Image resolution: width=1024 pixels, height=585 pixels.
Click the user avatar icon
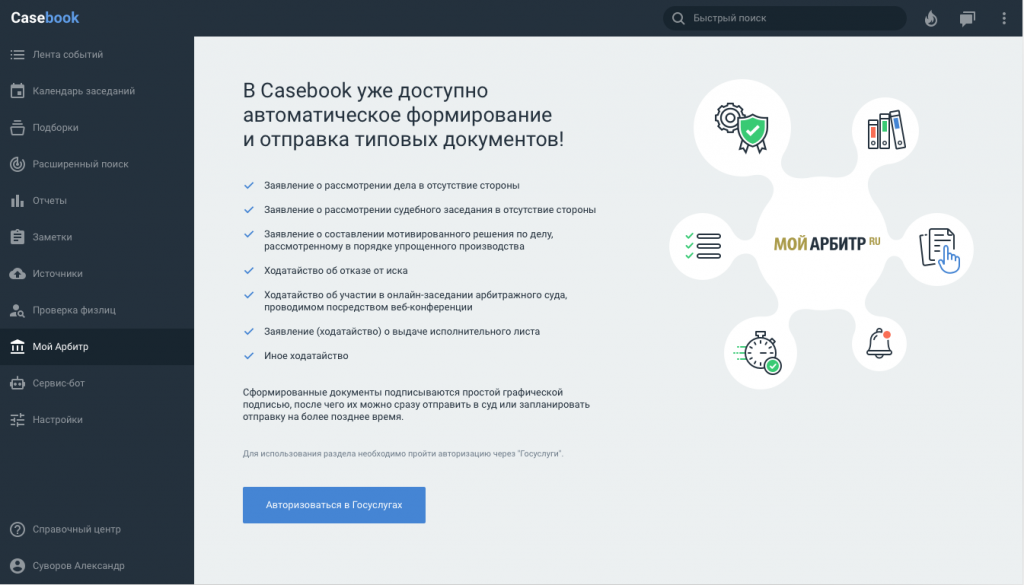[18, 566]
